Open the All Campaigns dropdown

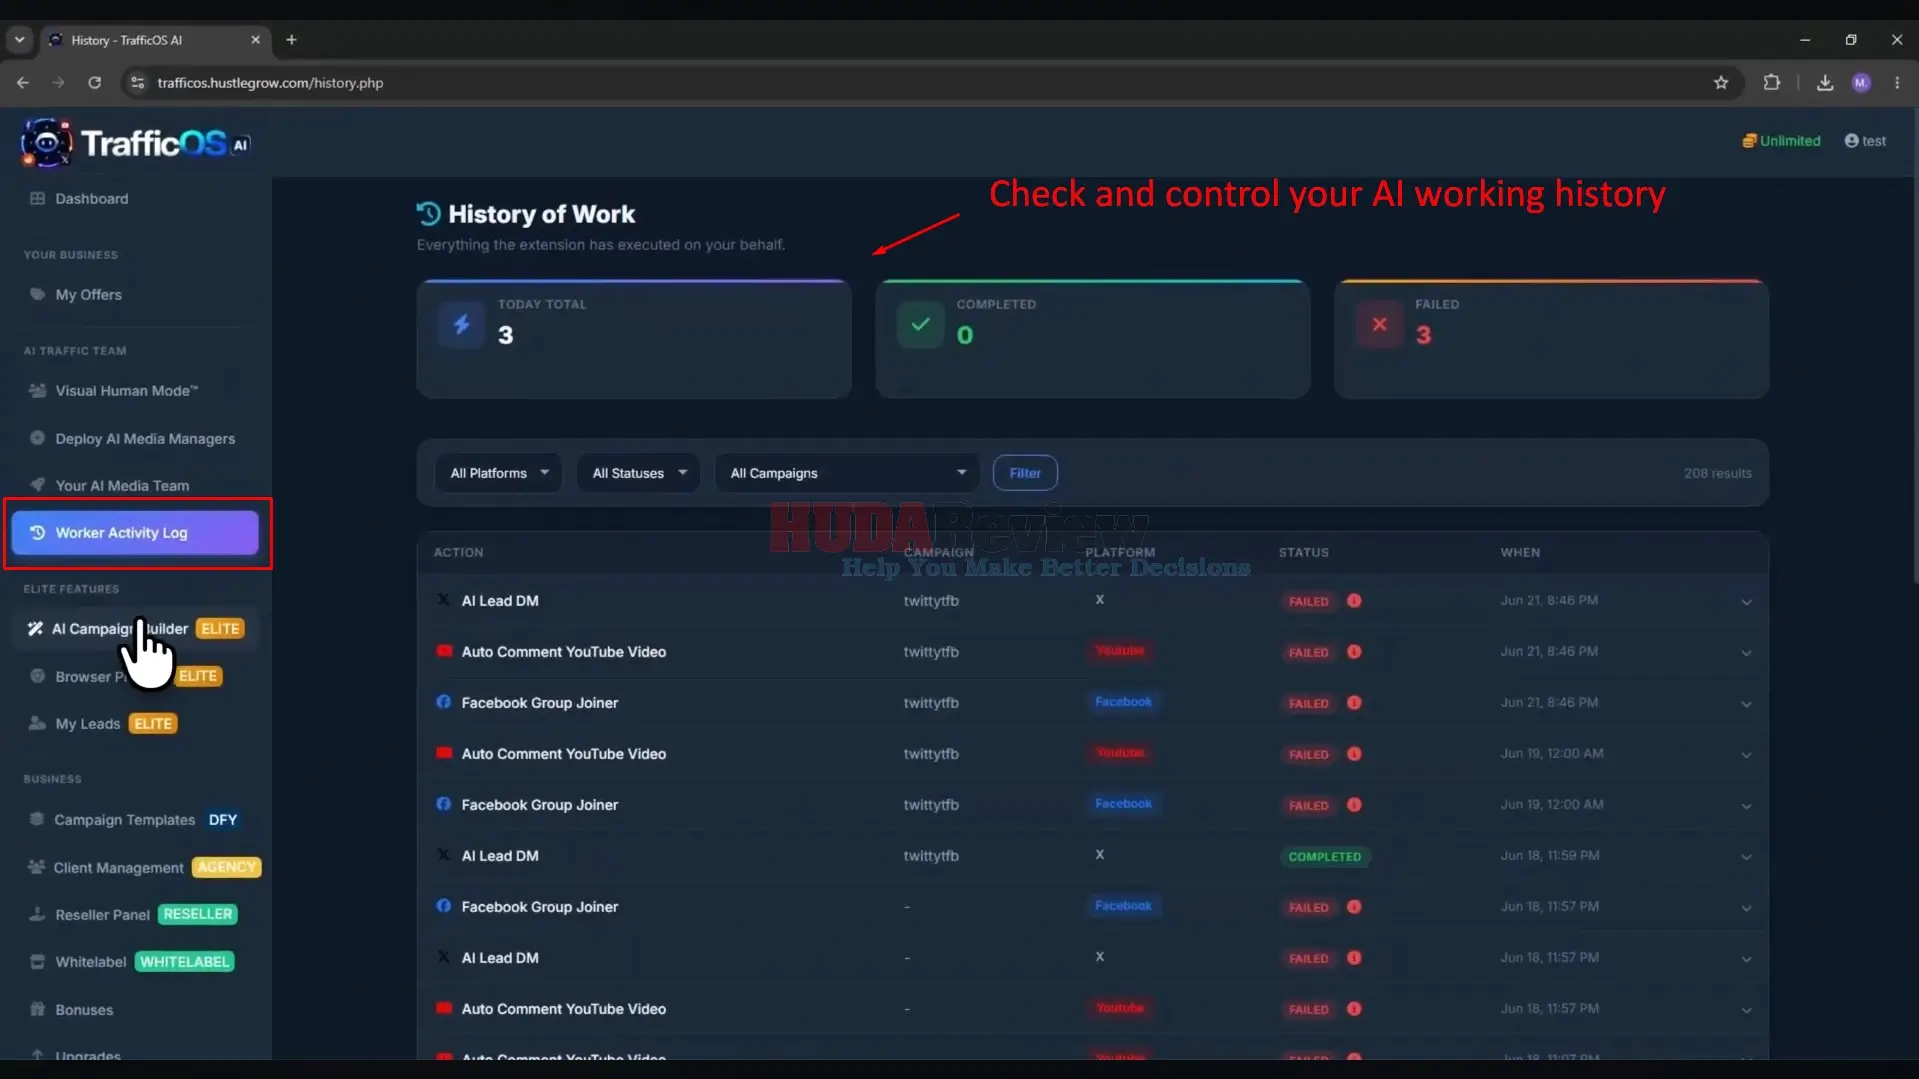pos(848,473)
